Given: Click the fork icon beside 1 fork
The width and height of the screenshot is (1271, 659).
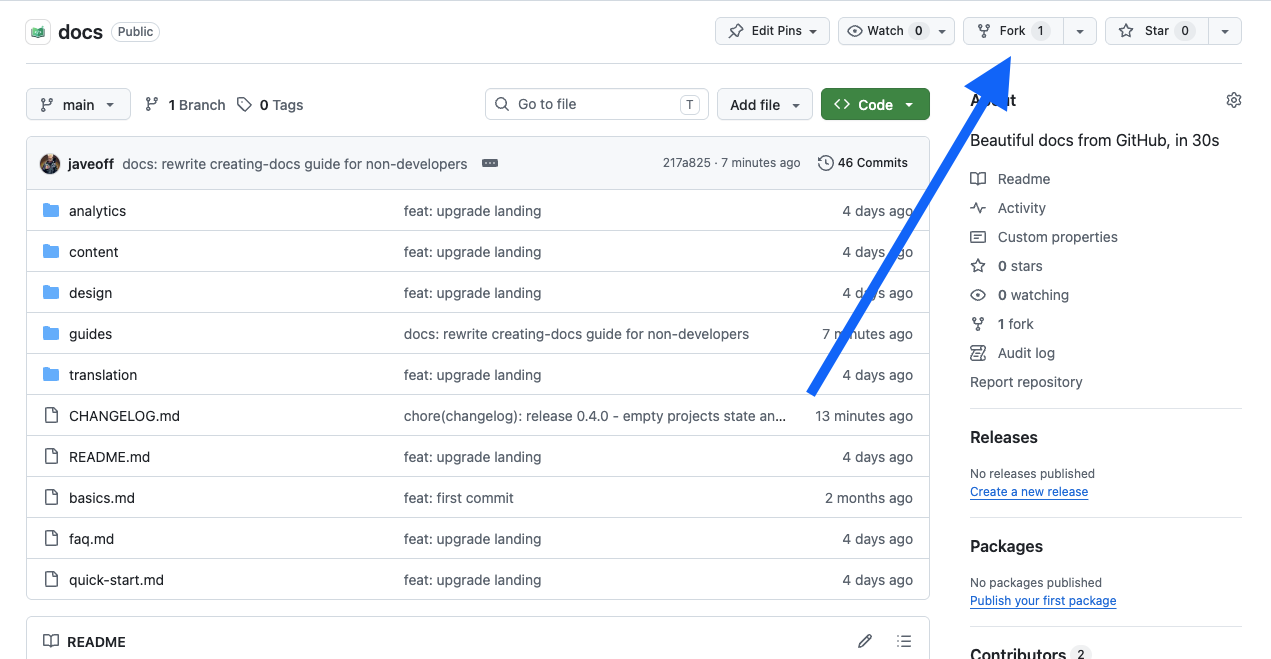Looking at the screenshot, I should 978,324.
